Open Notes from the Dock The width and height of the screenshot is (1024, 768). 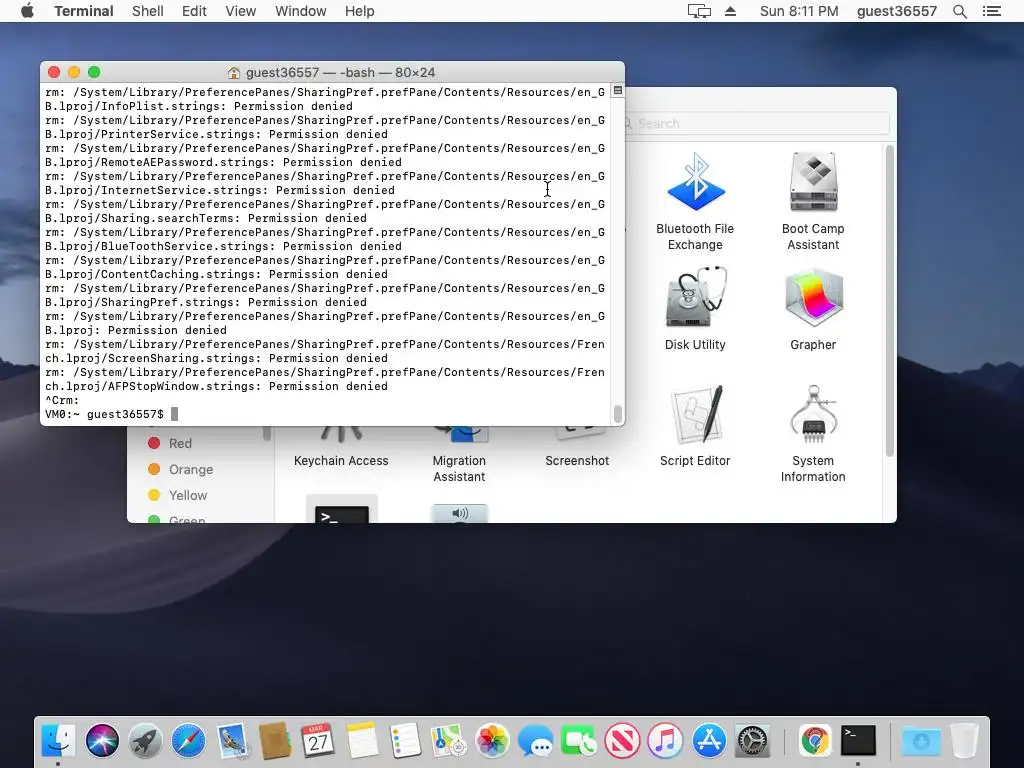coord(362,741)
